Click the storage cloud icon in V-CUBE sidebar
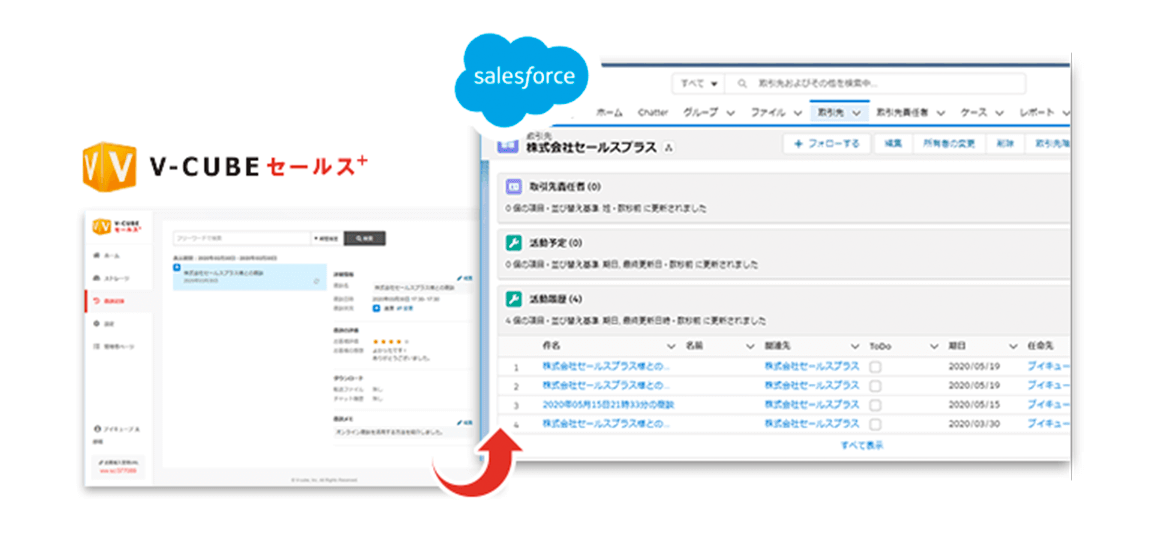The image size is (1152, 546). pyautogui.click(x=97, y=278)
